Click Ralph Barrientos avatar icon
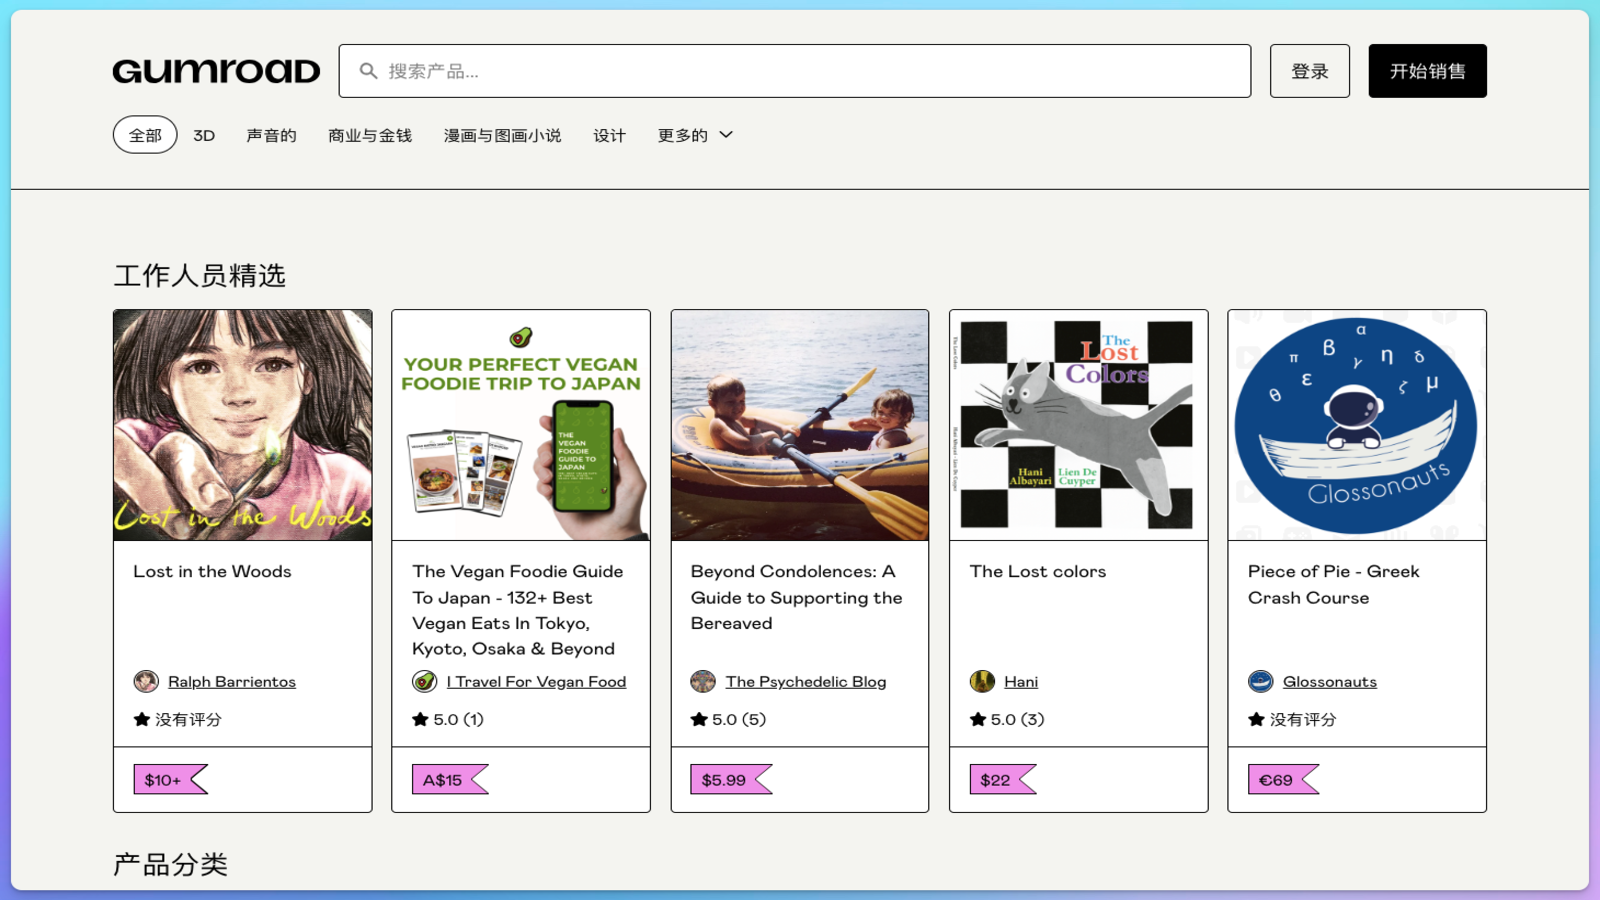 tap(146, 682)
